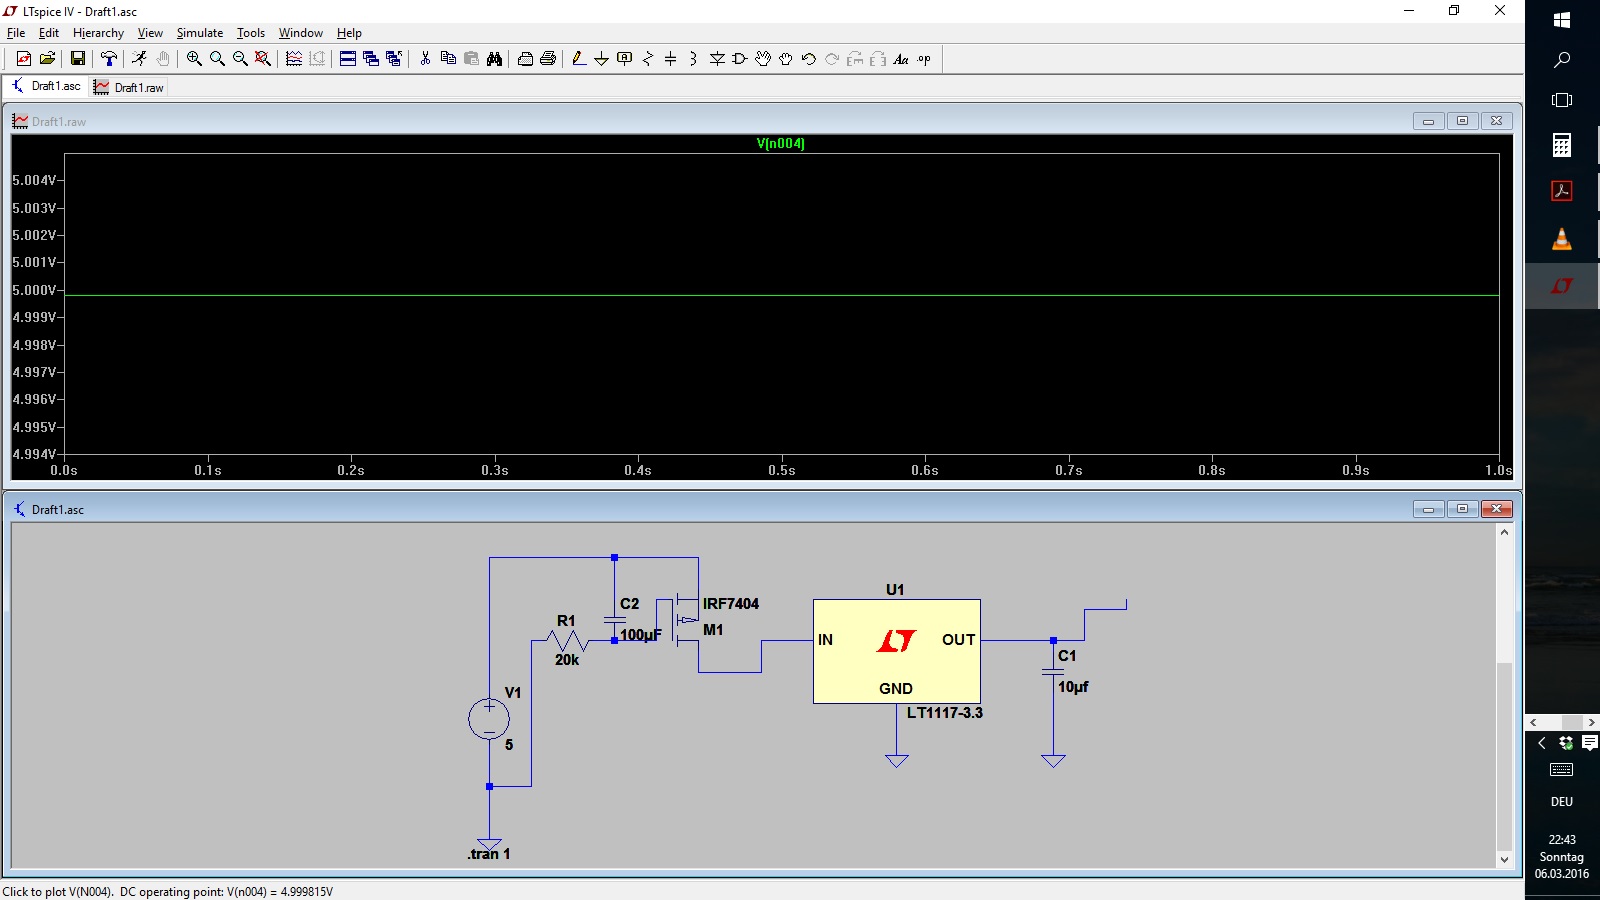Click the Pick Visible Traces icon
The width and height of the screenshot is (1600, 900).
point(294,59)
